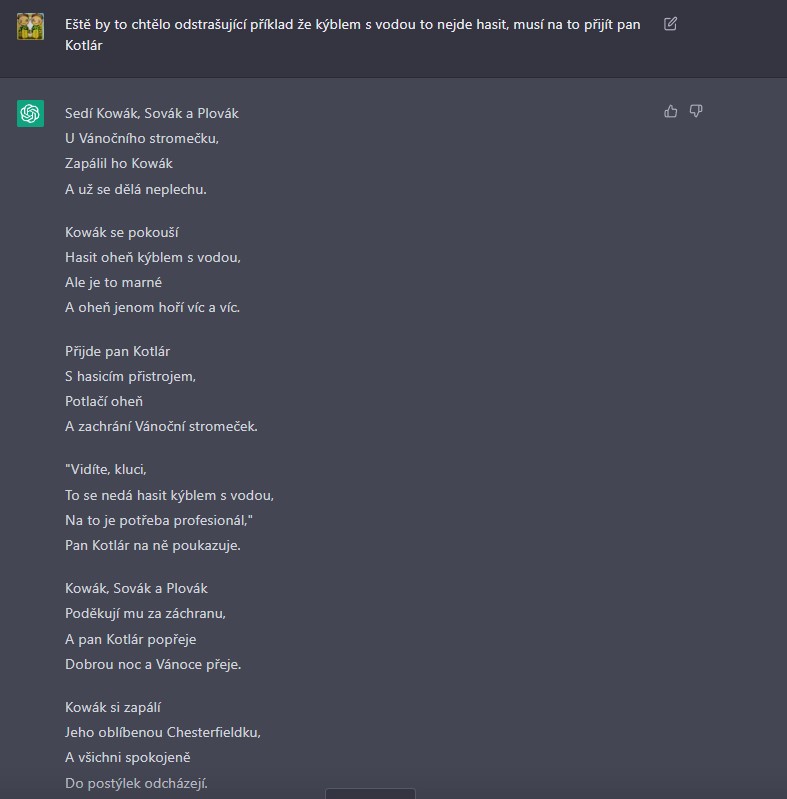Click the partially visible button at bottom edge
This screenshot has height=799, width=787.
tap(370, 793)
